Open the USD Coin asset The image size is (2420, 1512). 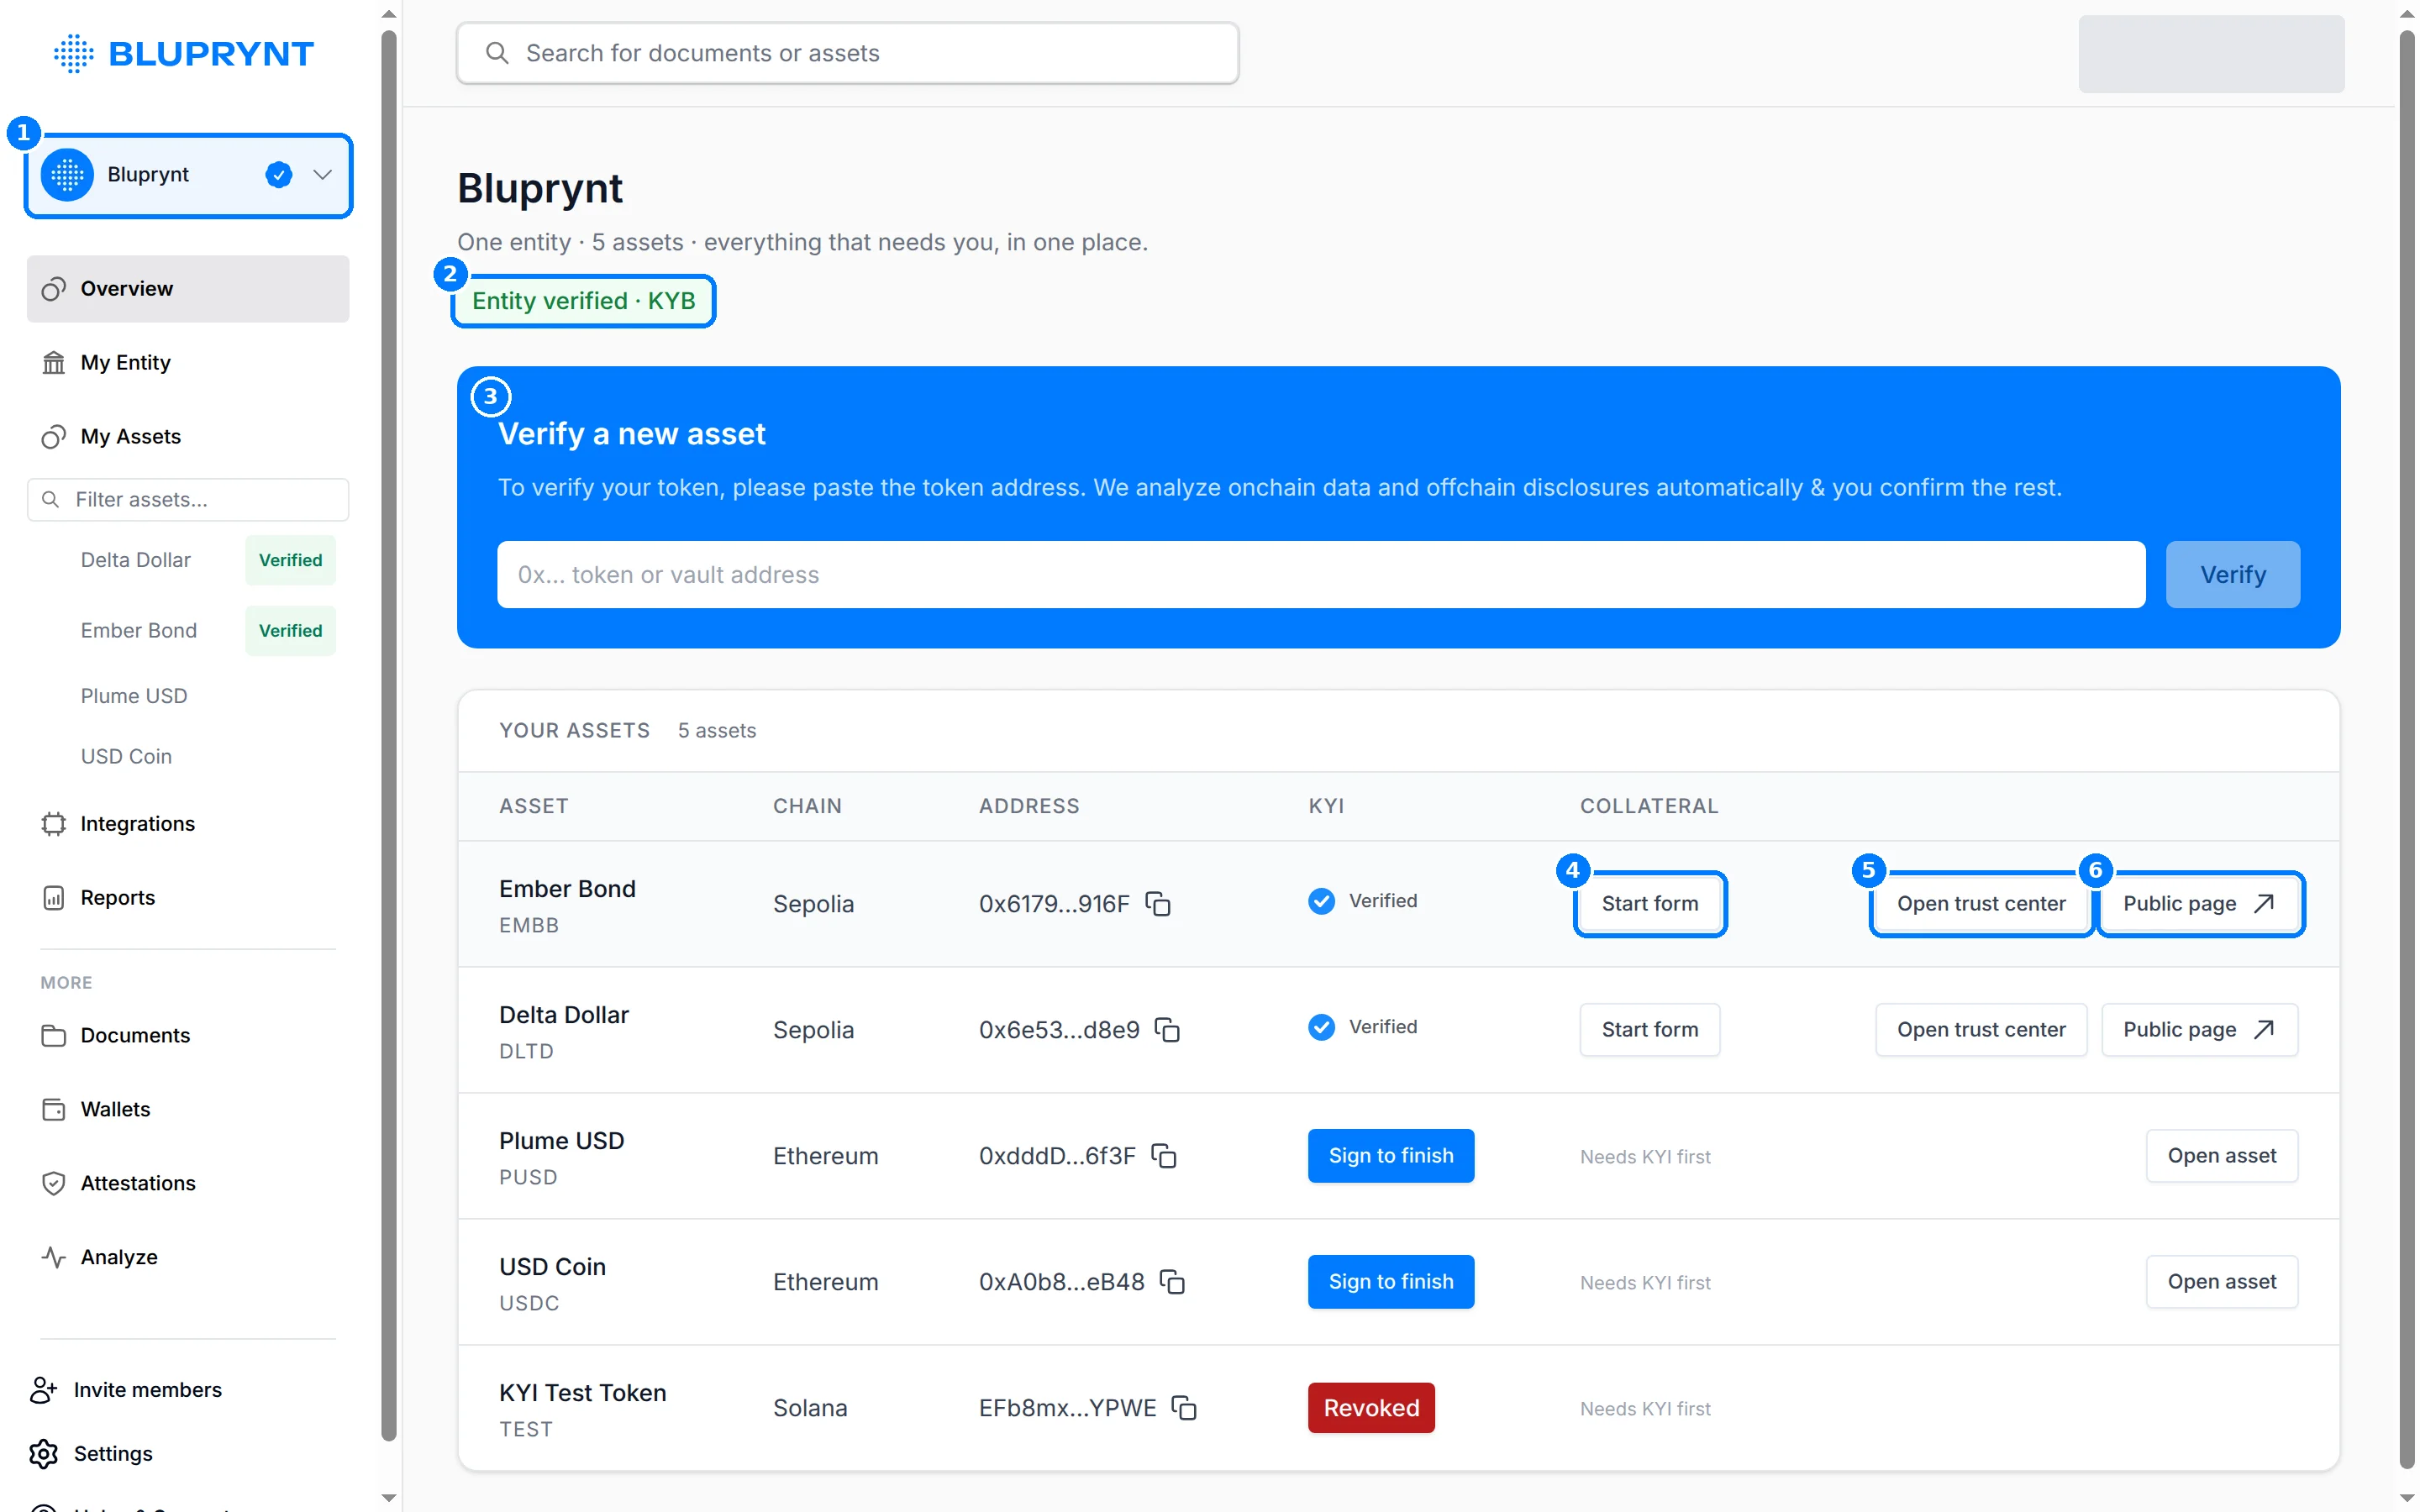(x=2222, y=1281)
